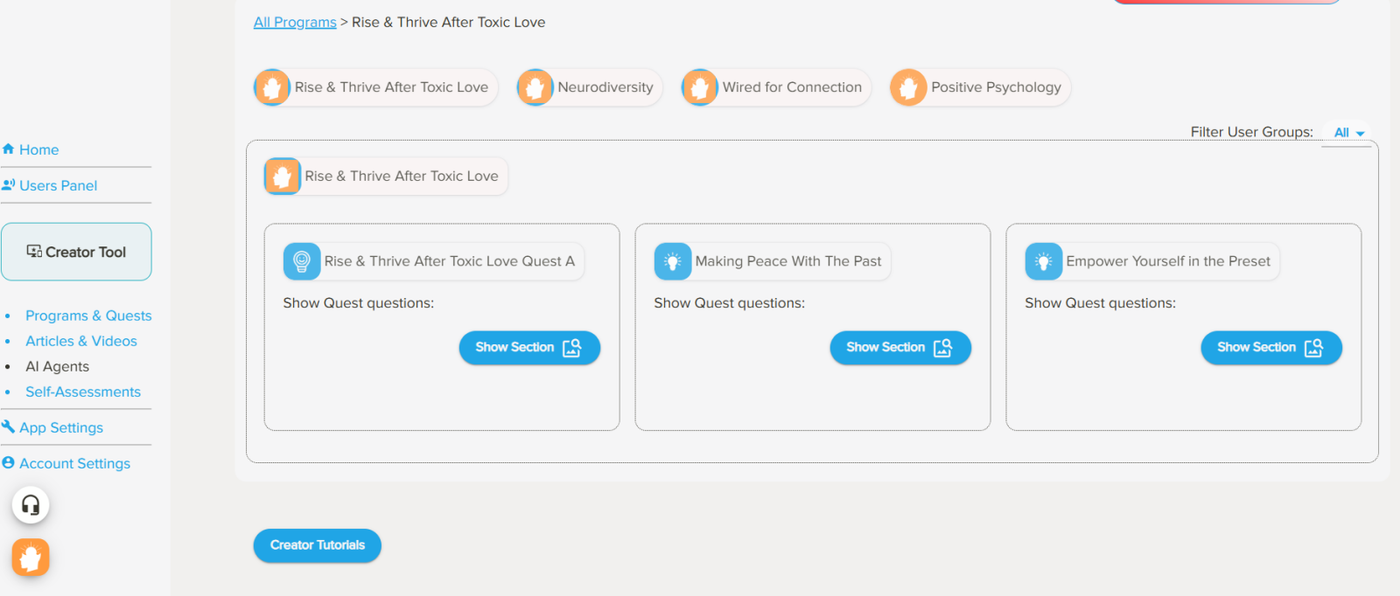Go to Articles & Videos
This screenshot has height=596, width=1400.
pos(81,341)
